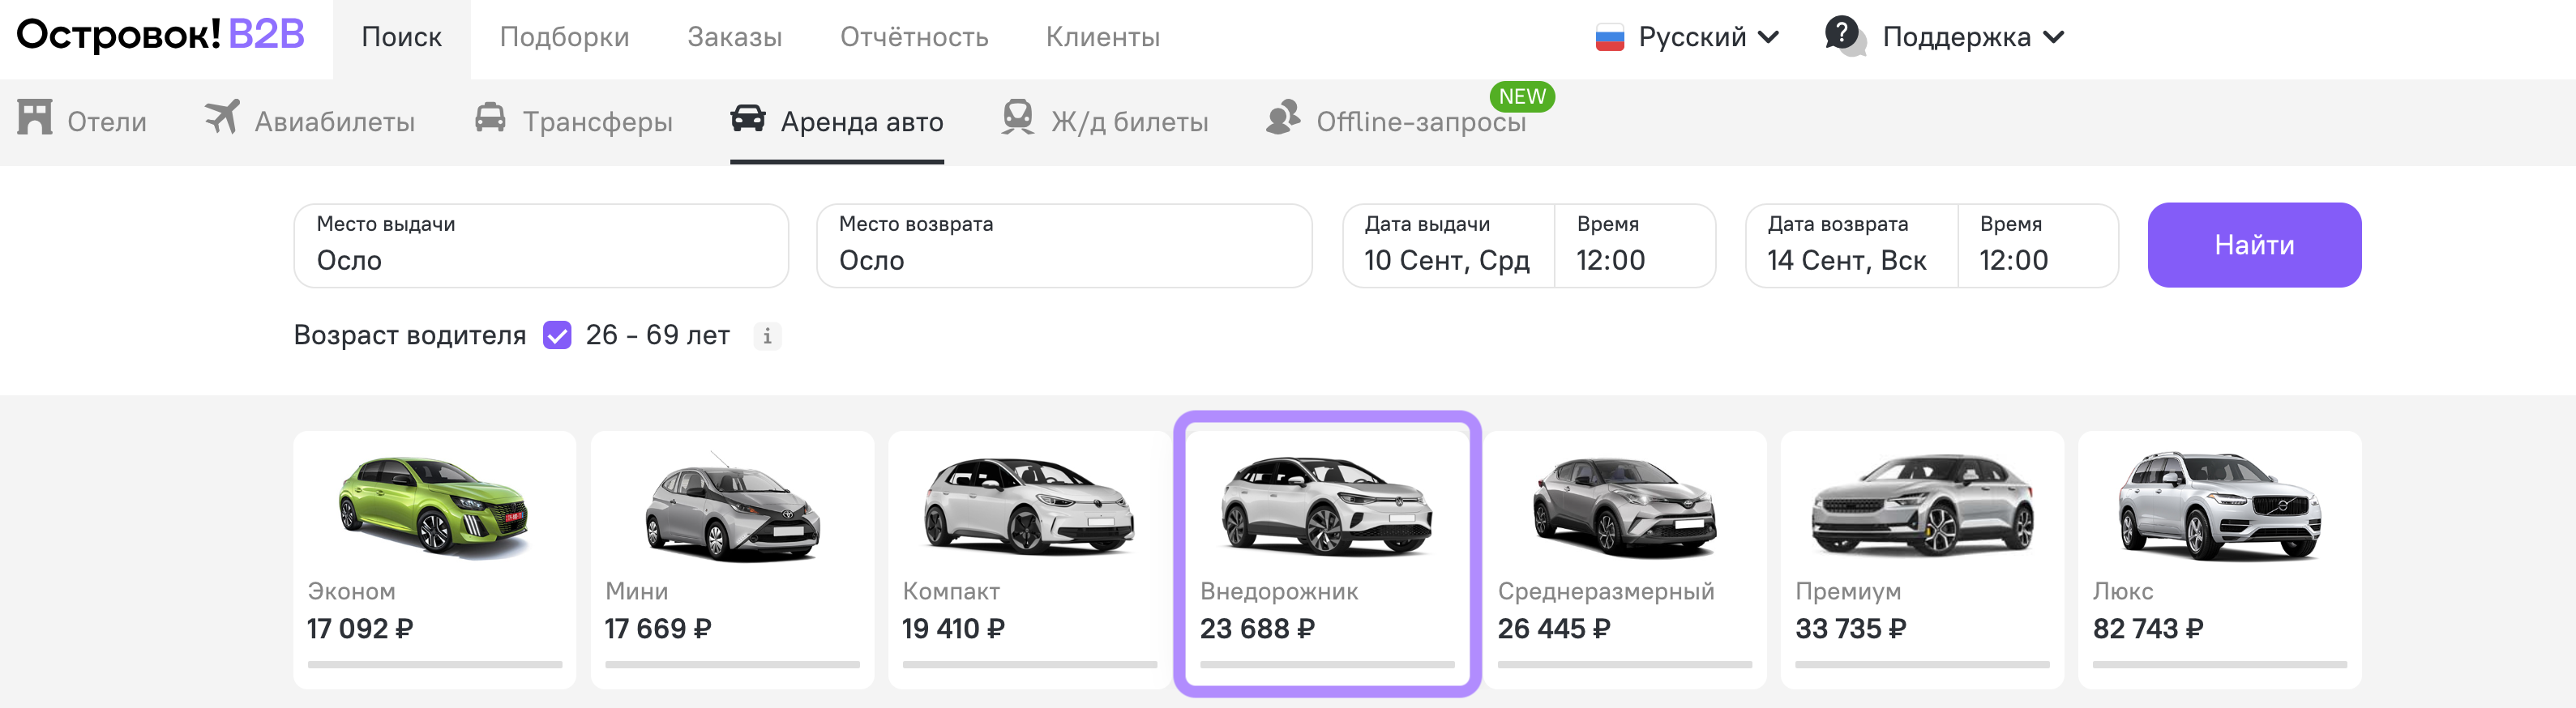Switch to the Заказы tab
The image size is (2576, 708).
[734, 38]
